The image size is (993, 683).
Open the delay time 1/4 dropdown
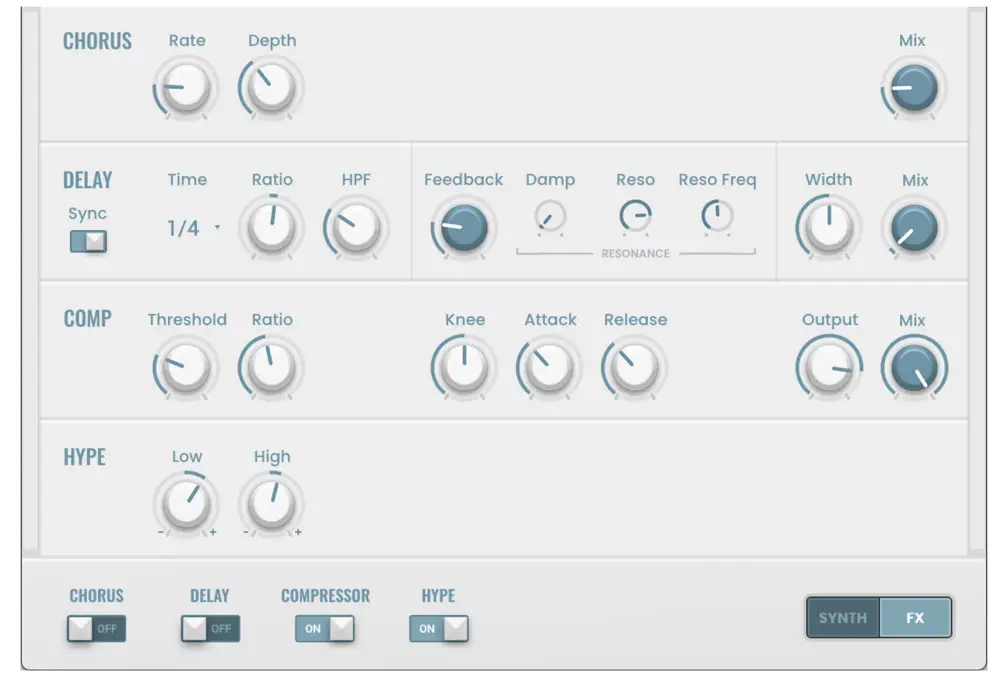coord(188,228)
